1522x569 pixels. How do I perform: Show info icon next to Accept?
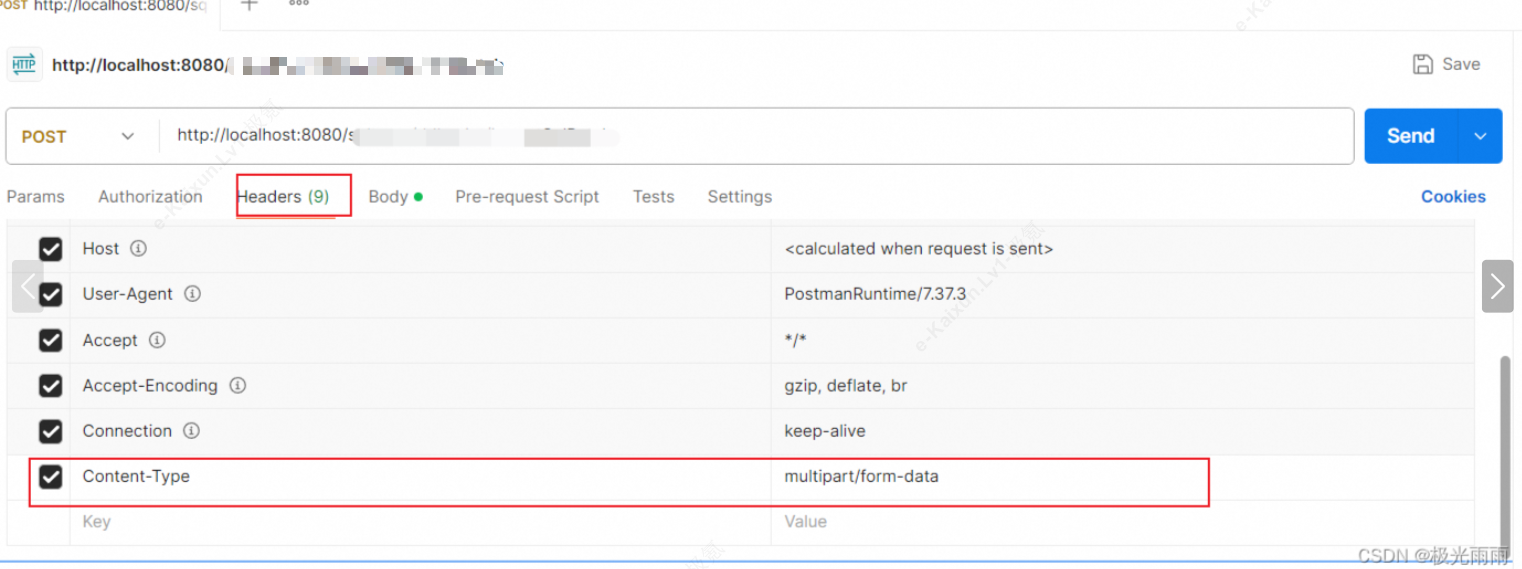click(x=157, y=340)
